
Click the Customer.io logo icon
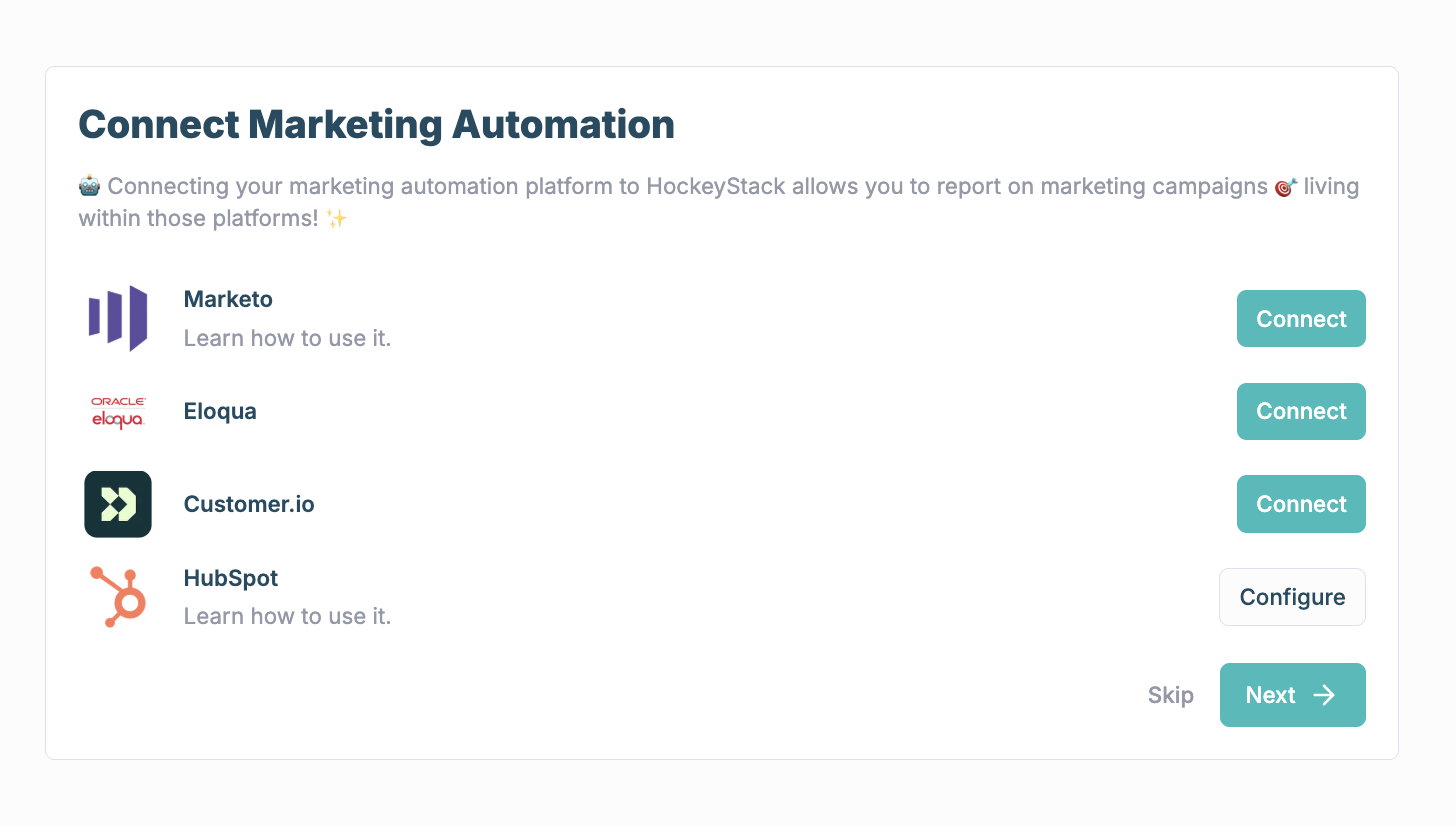pyautogui.click(x=118, y=504)
